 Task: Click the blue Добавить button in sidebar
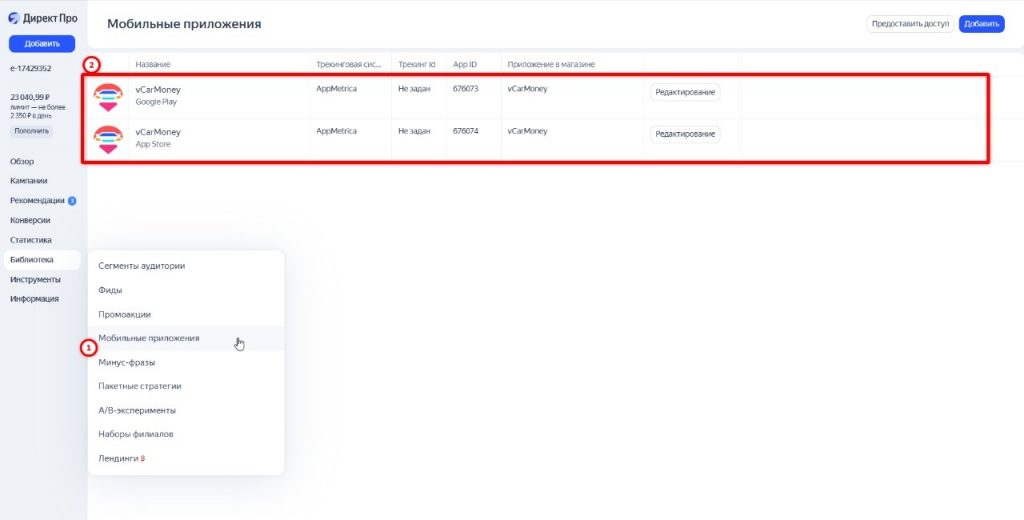[42, 44]
